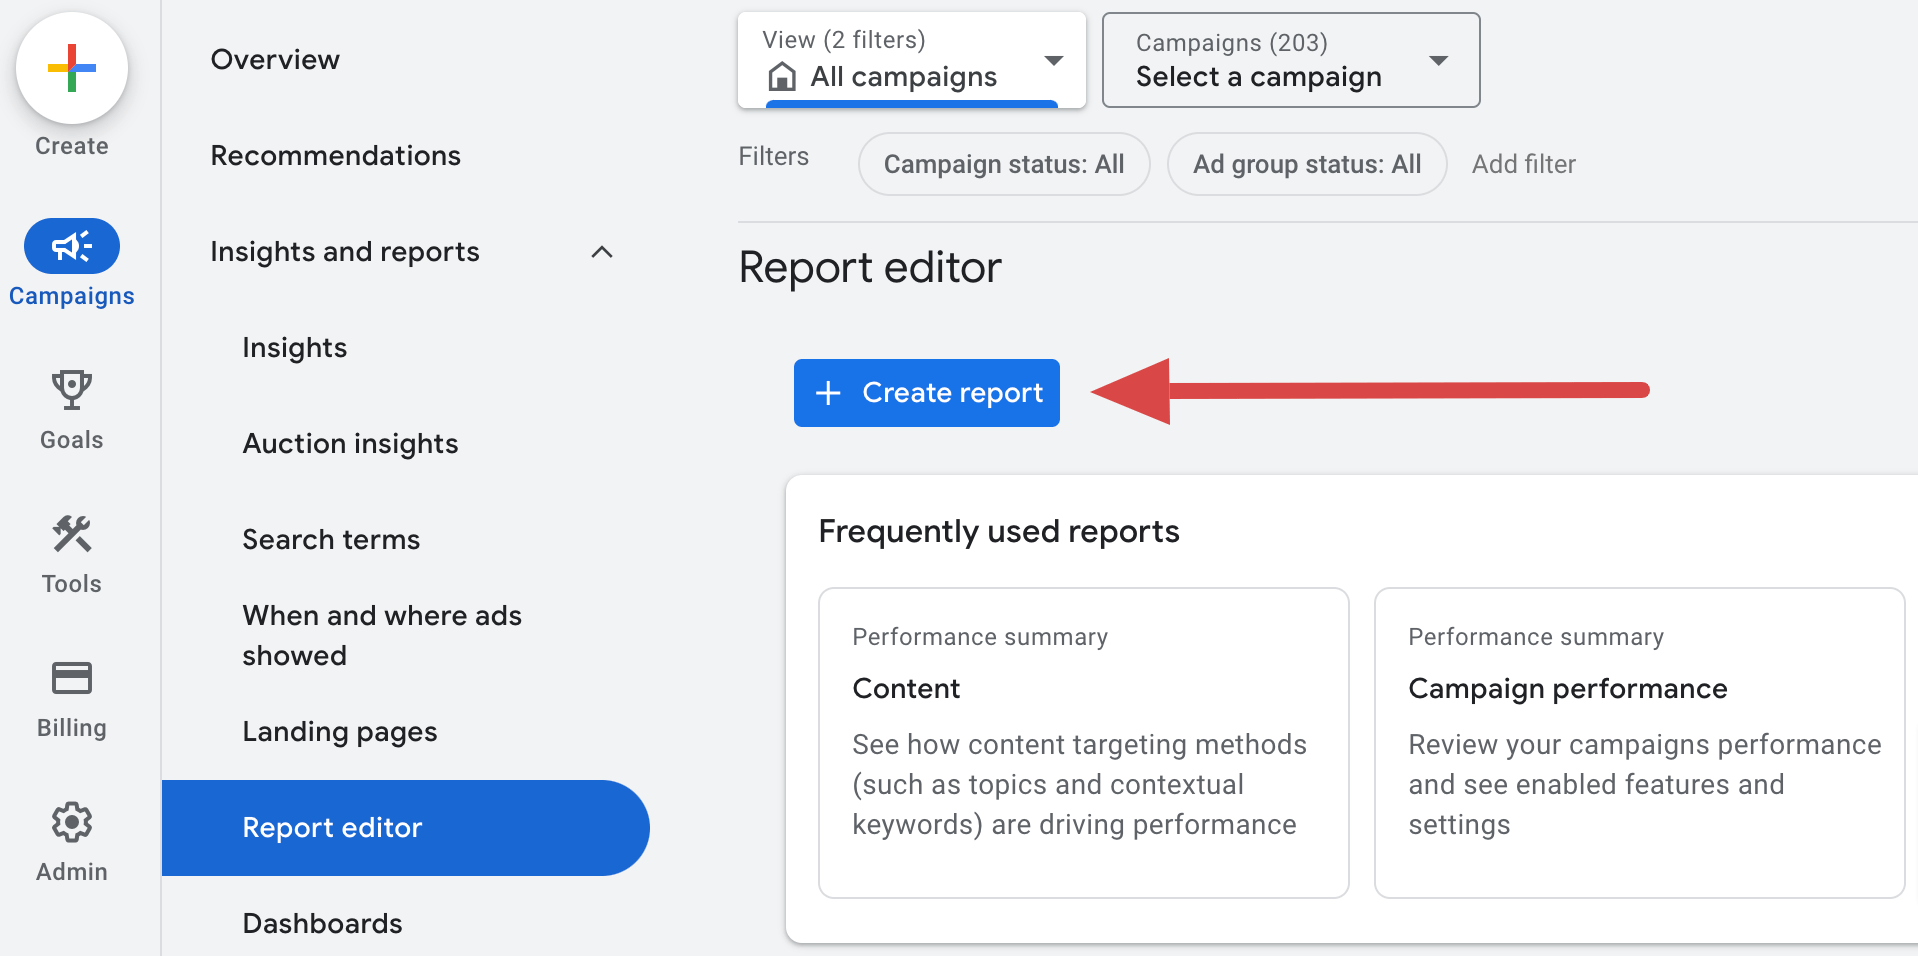This screenshot has height=956, width=1918.
Task: Open the Select a campaign dropdown
Action: coord(1291,60)
